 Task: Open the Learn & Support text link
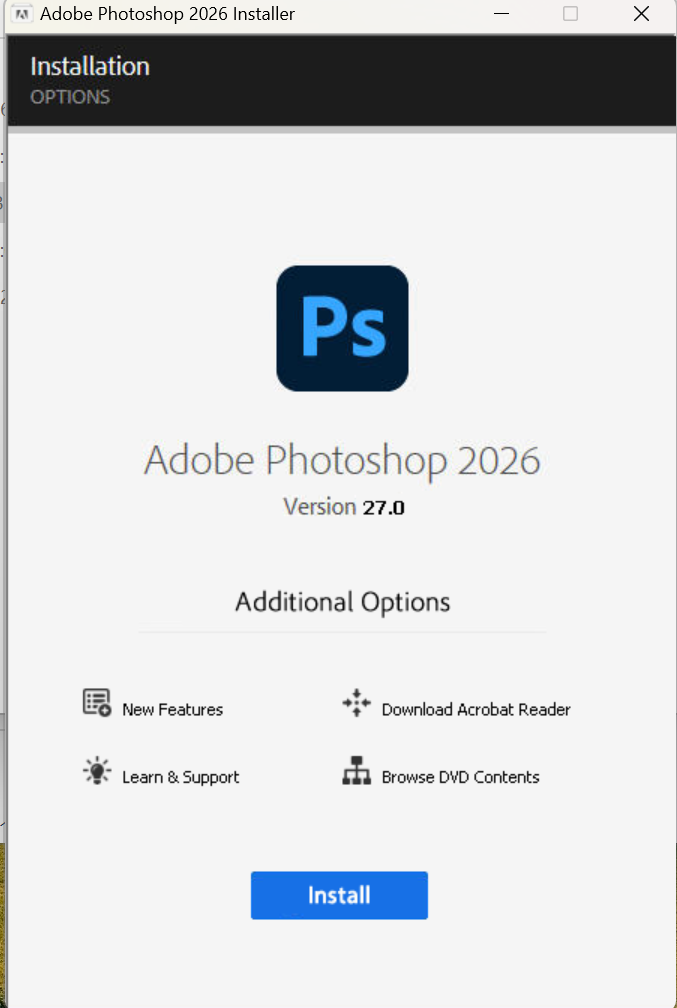(x=180, y=777)
